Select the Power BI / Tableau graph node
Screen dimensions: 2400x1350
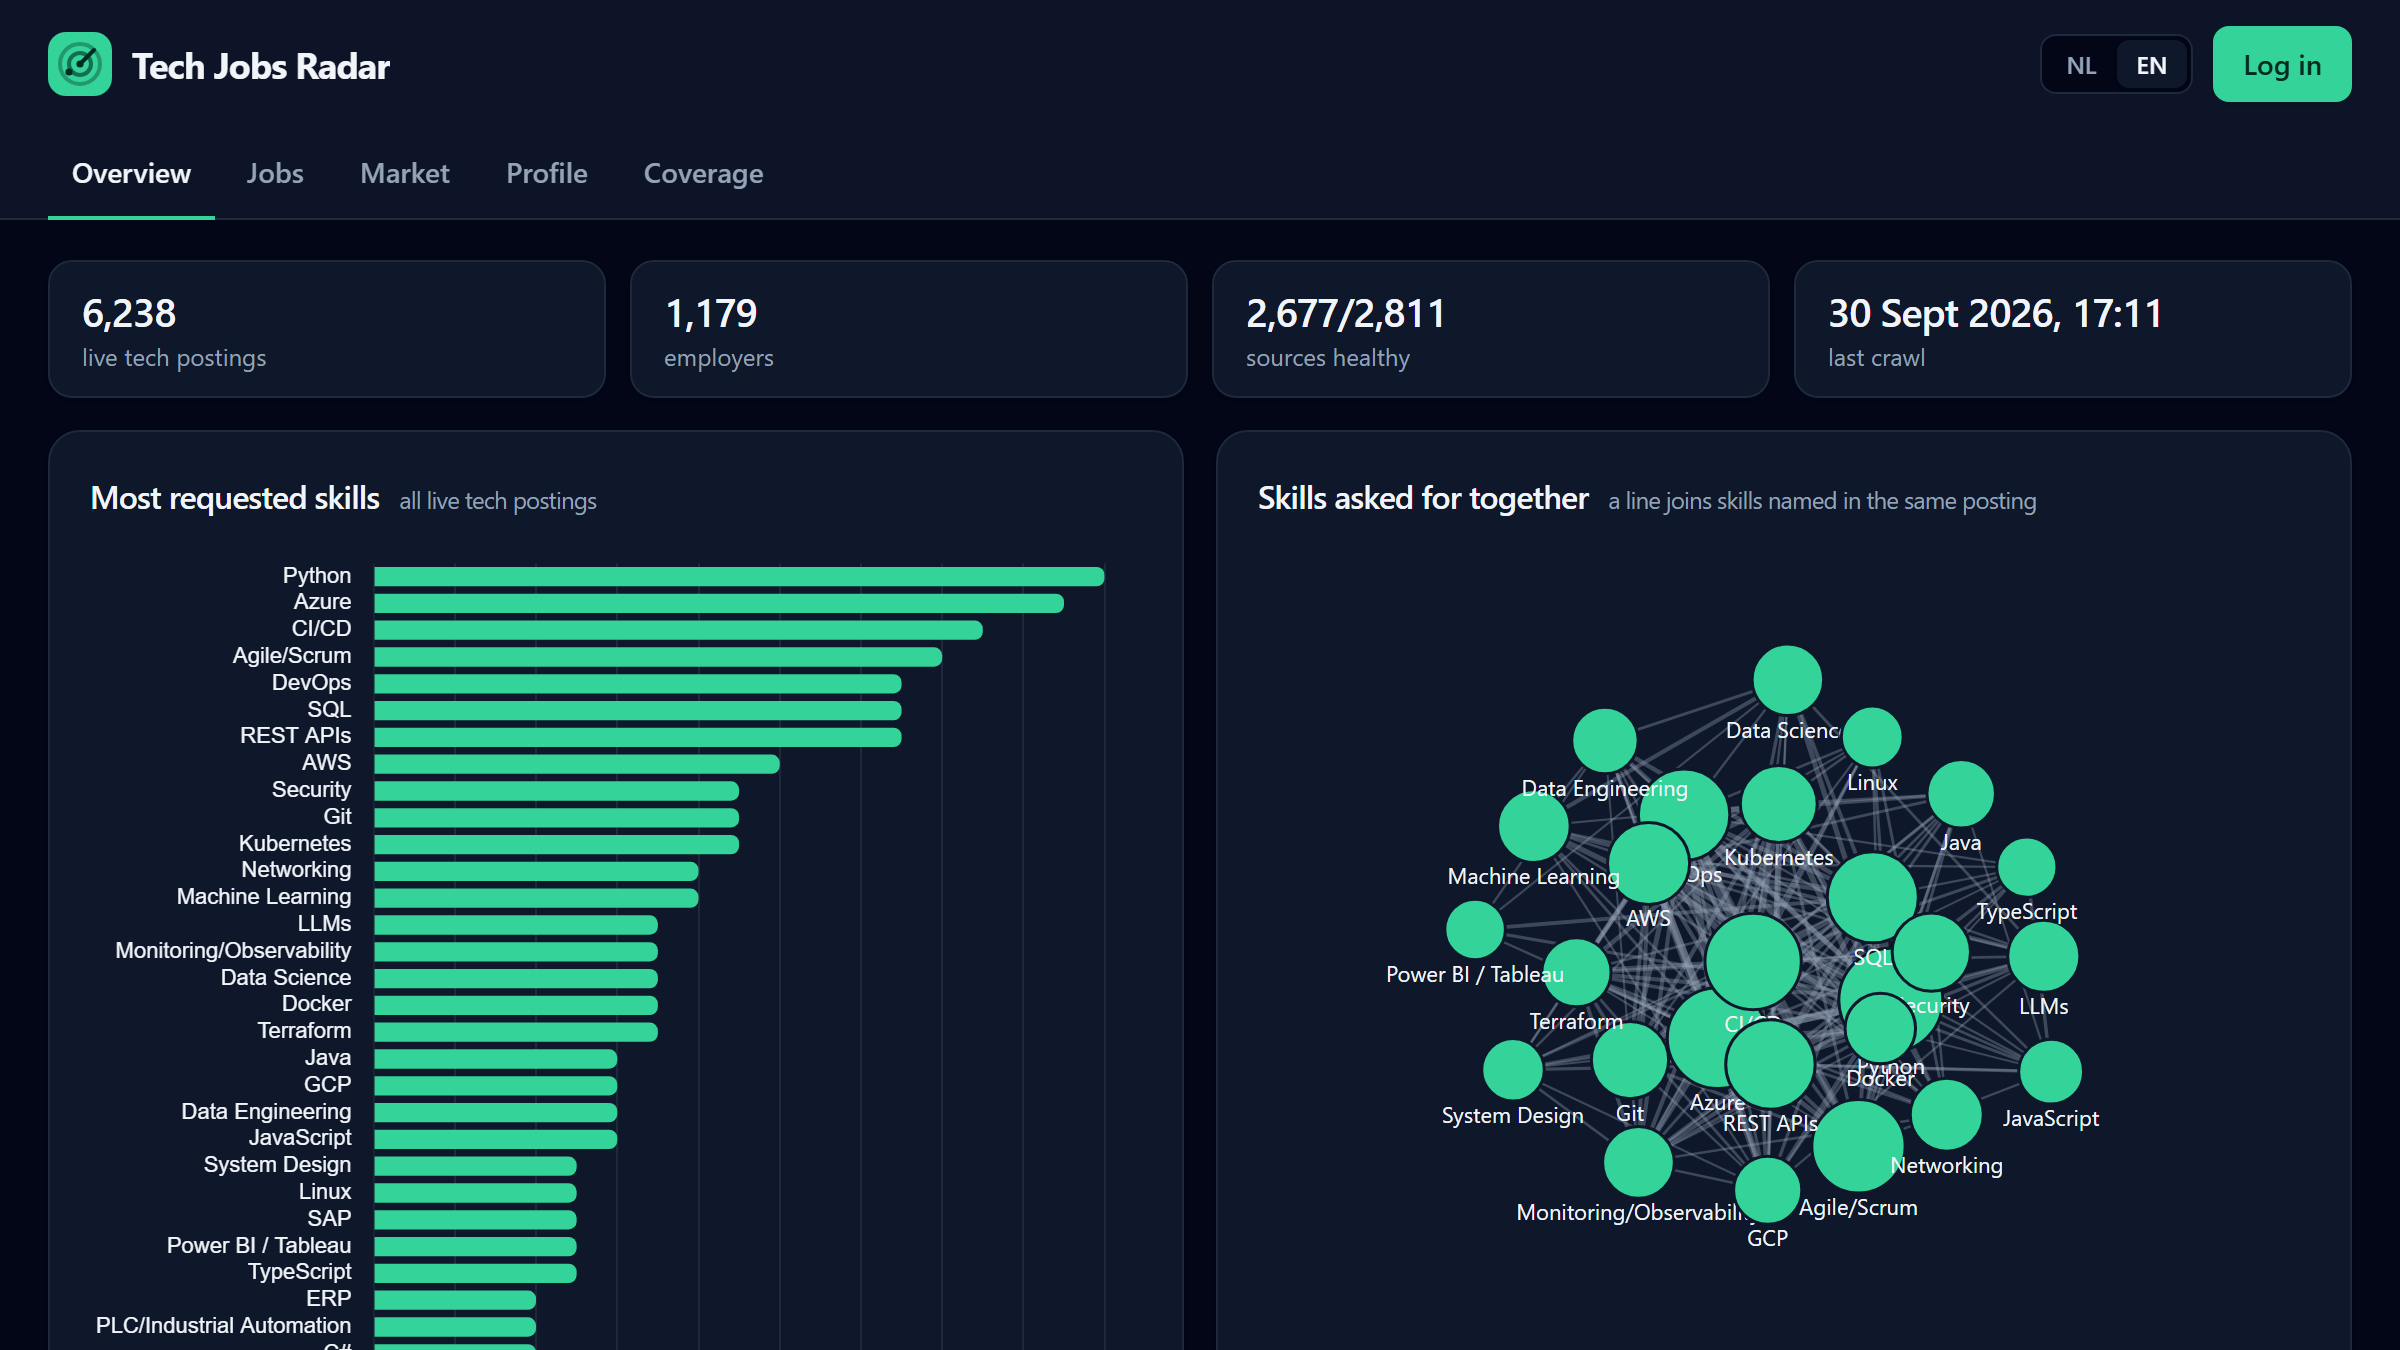click(x=1475, y=930)
